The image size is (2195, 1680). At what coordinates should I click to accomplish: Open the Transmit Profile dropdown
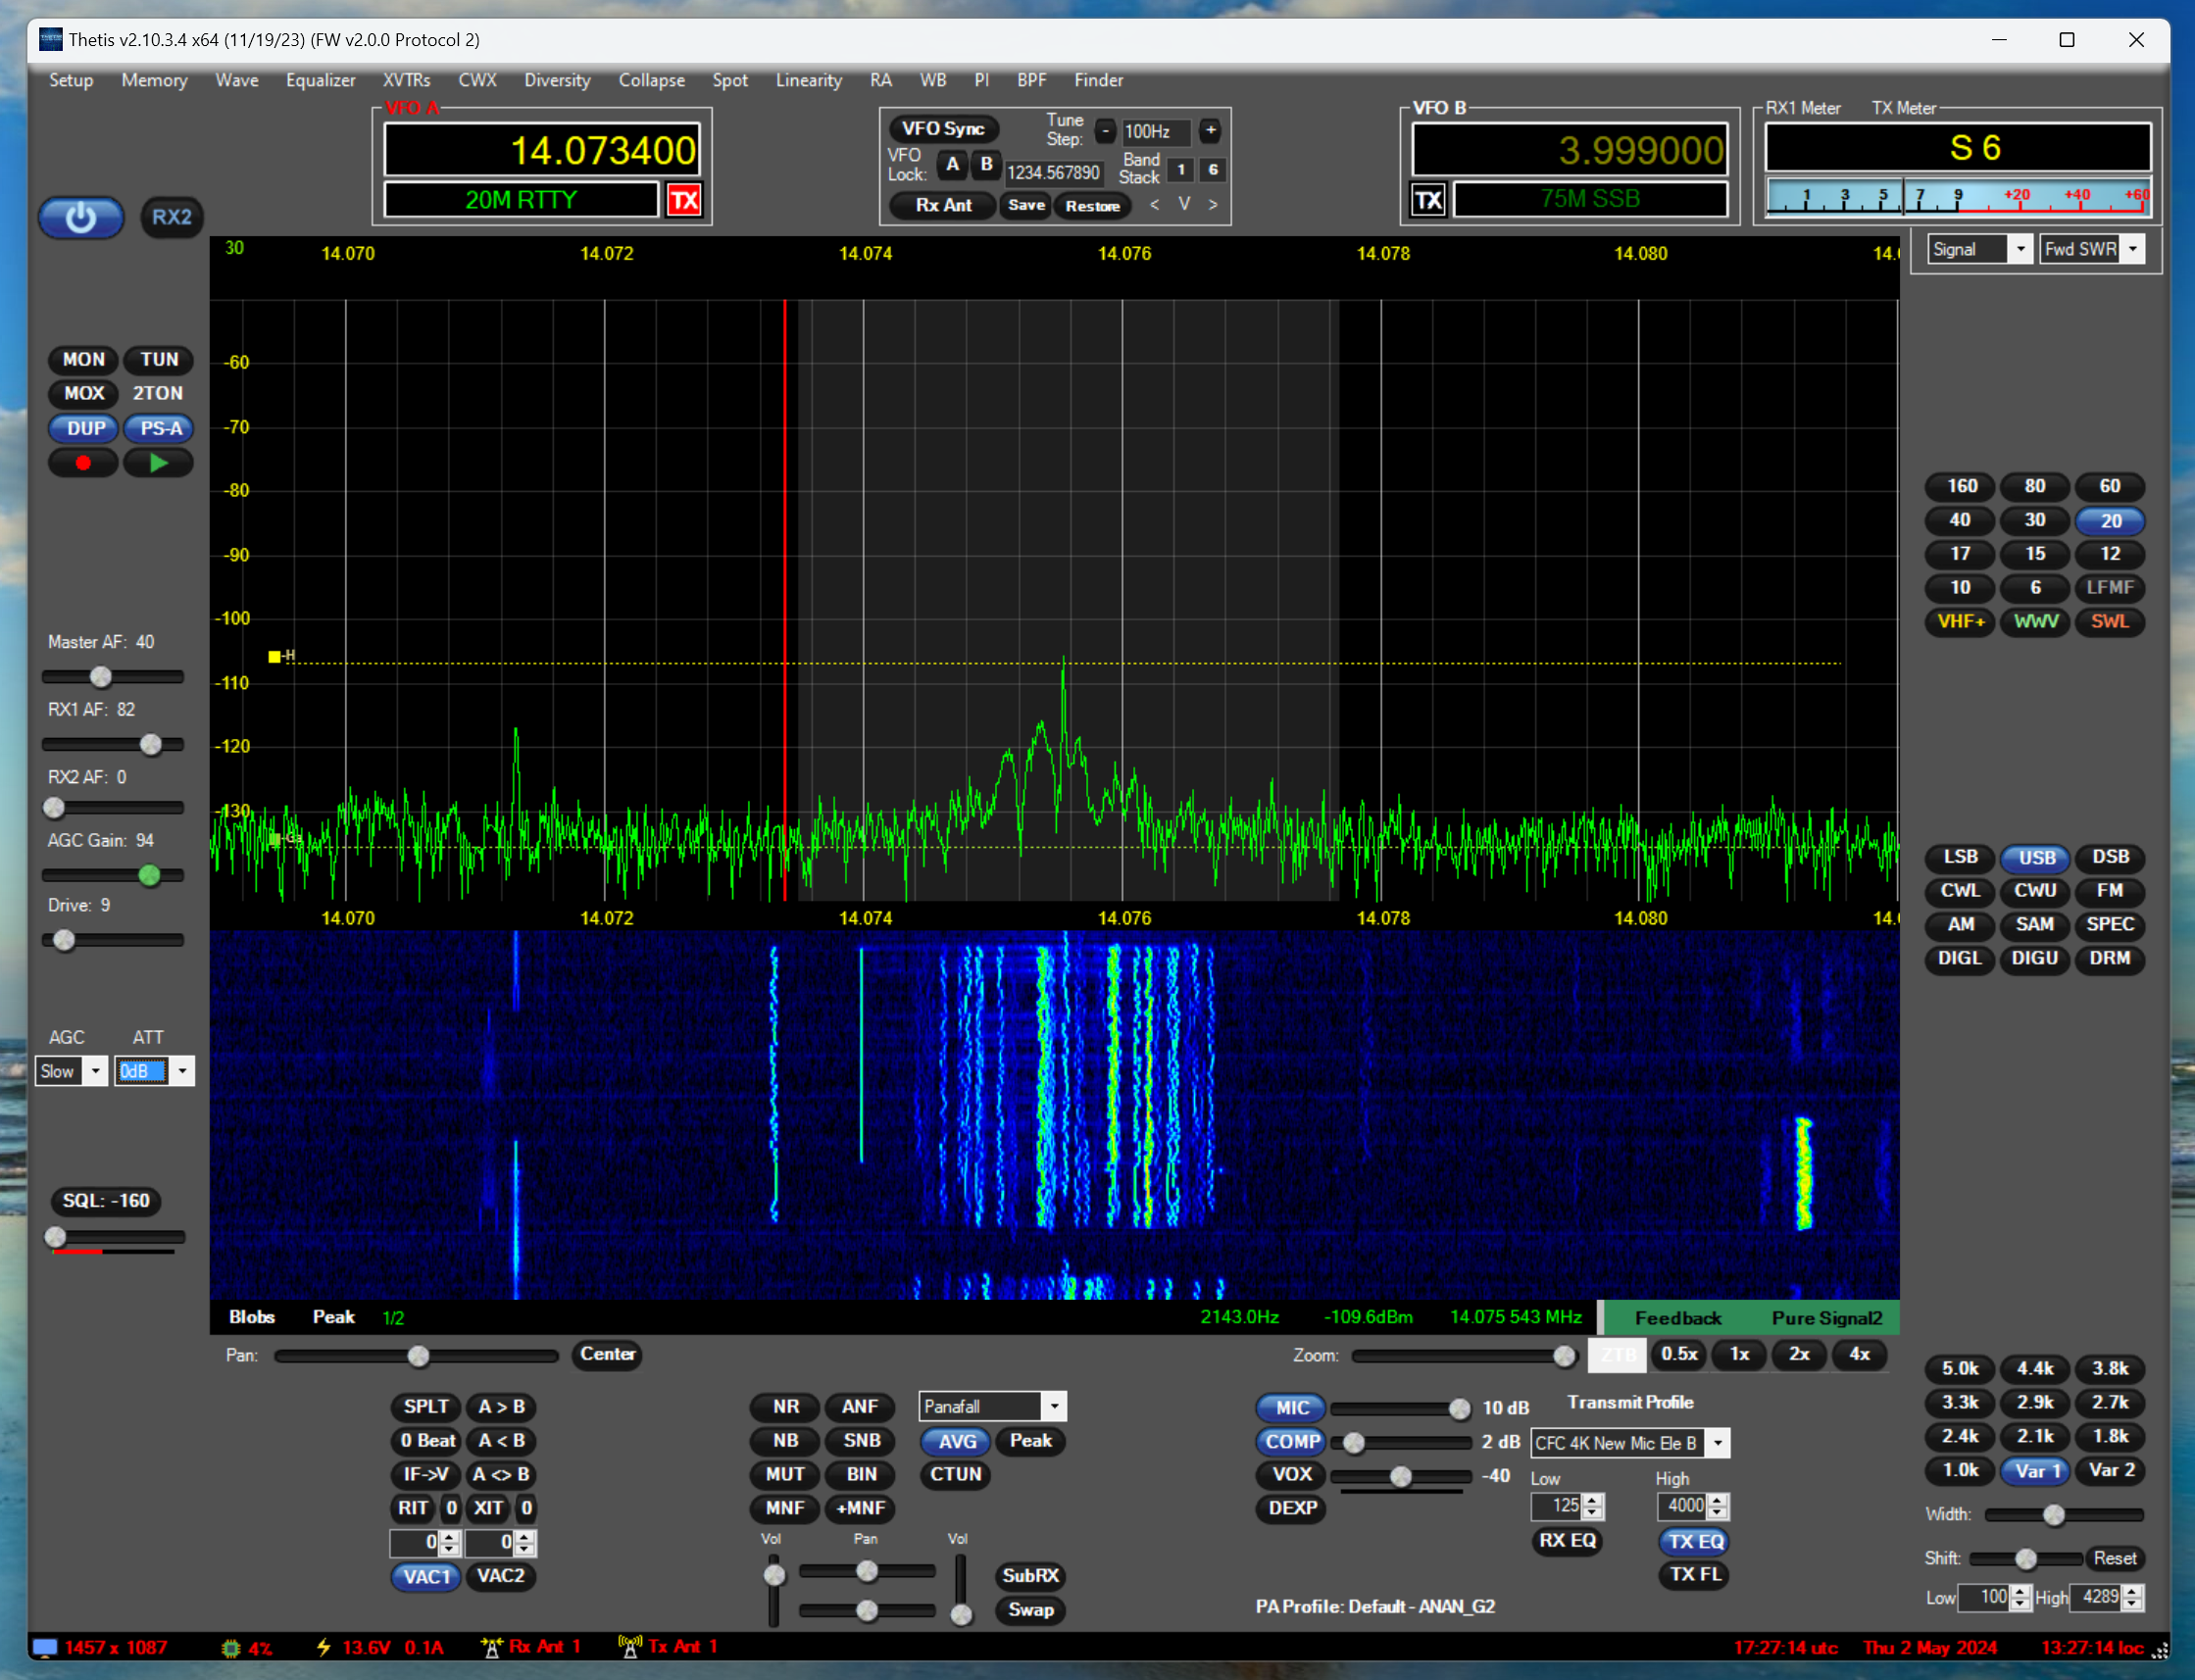(1717, 1443)
